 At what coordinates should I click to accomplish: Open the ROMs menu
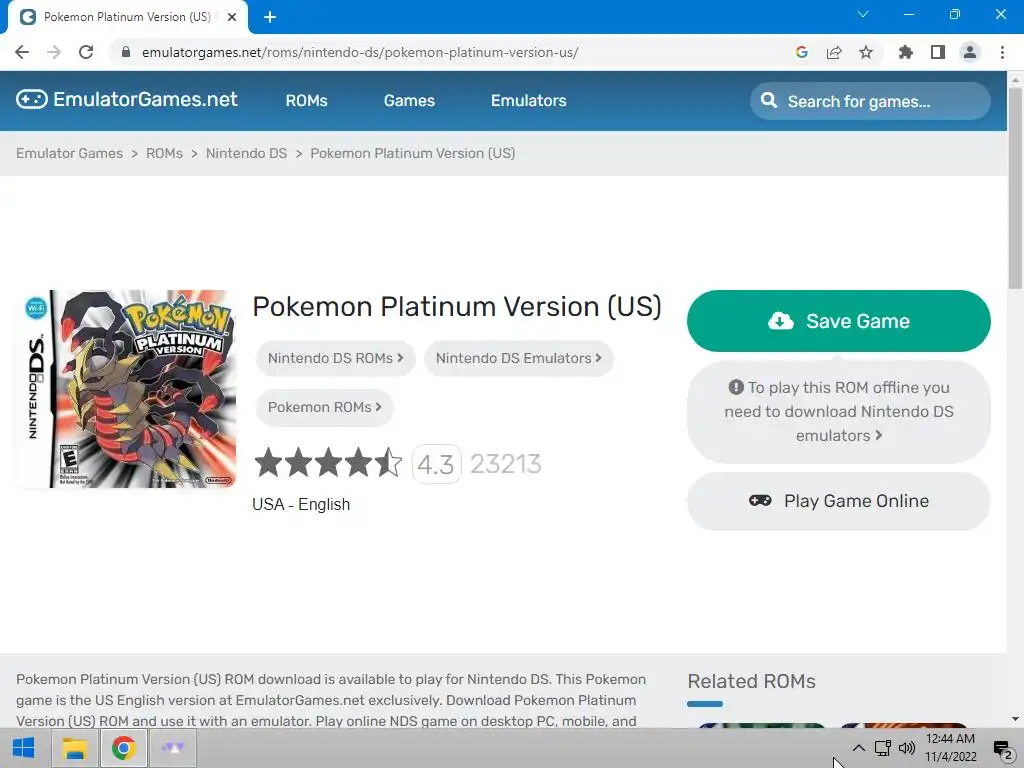tap(306, 101)
